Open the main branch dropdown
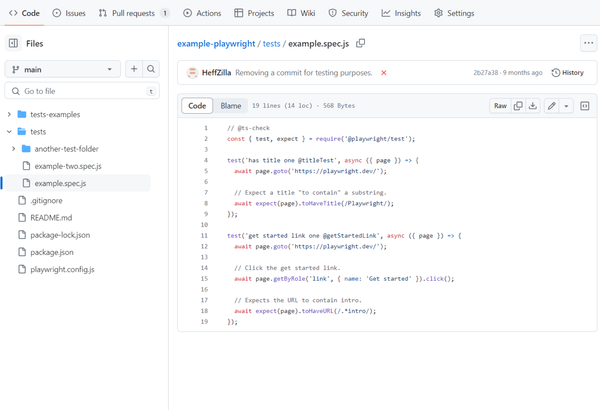600x410 pixels. 63,69
